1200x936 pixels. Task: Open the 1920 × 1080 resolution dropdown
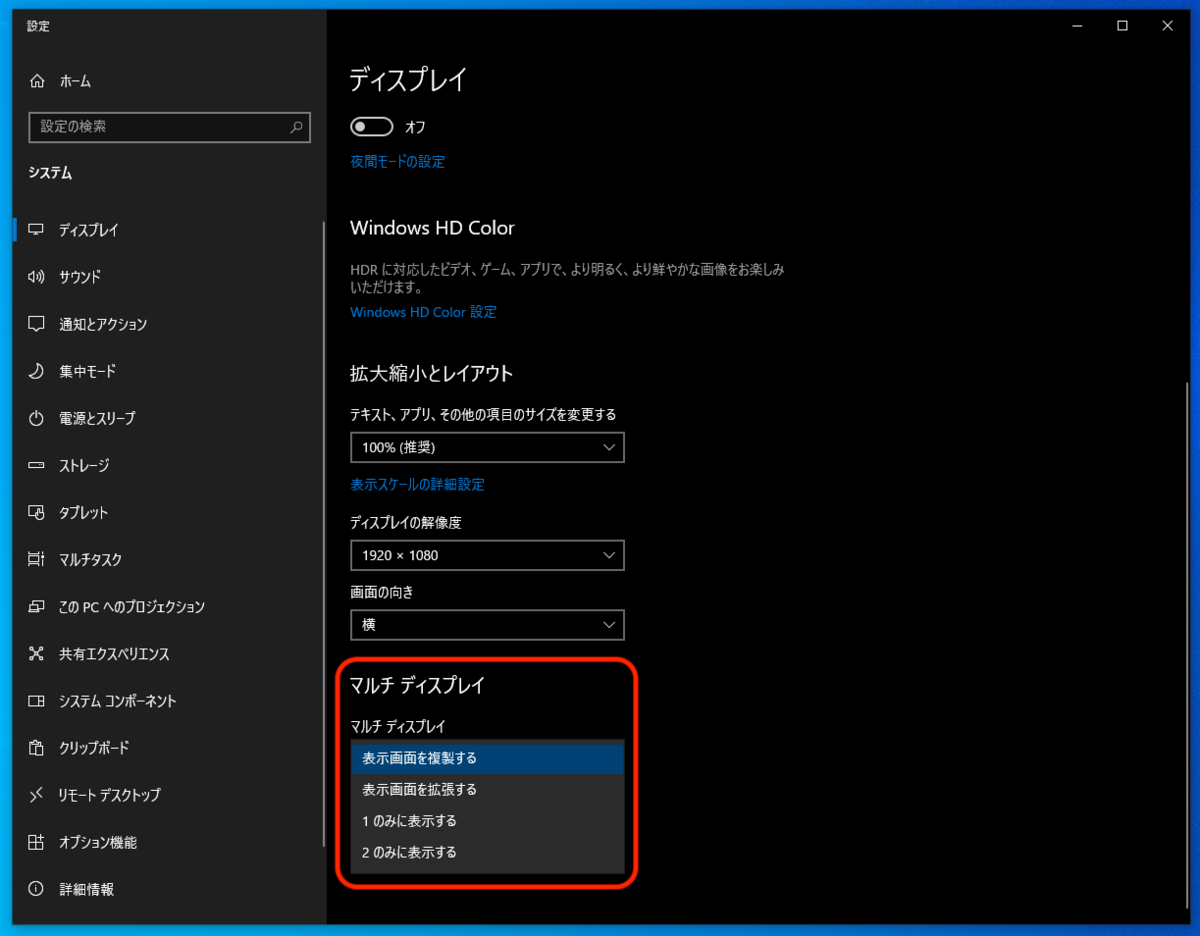pyautogui.click(x=487, y=555)
